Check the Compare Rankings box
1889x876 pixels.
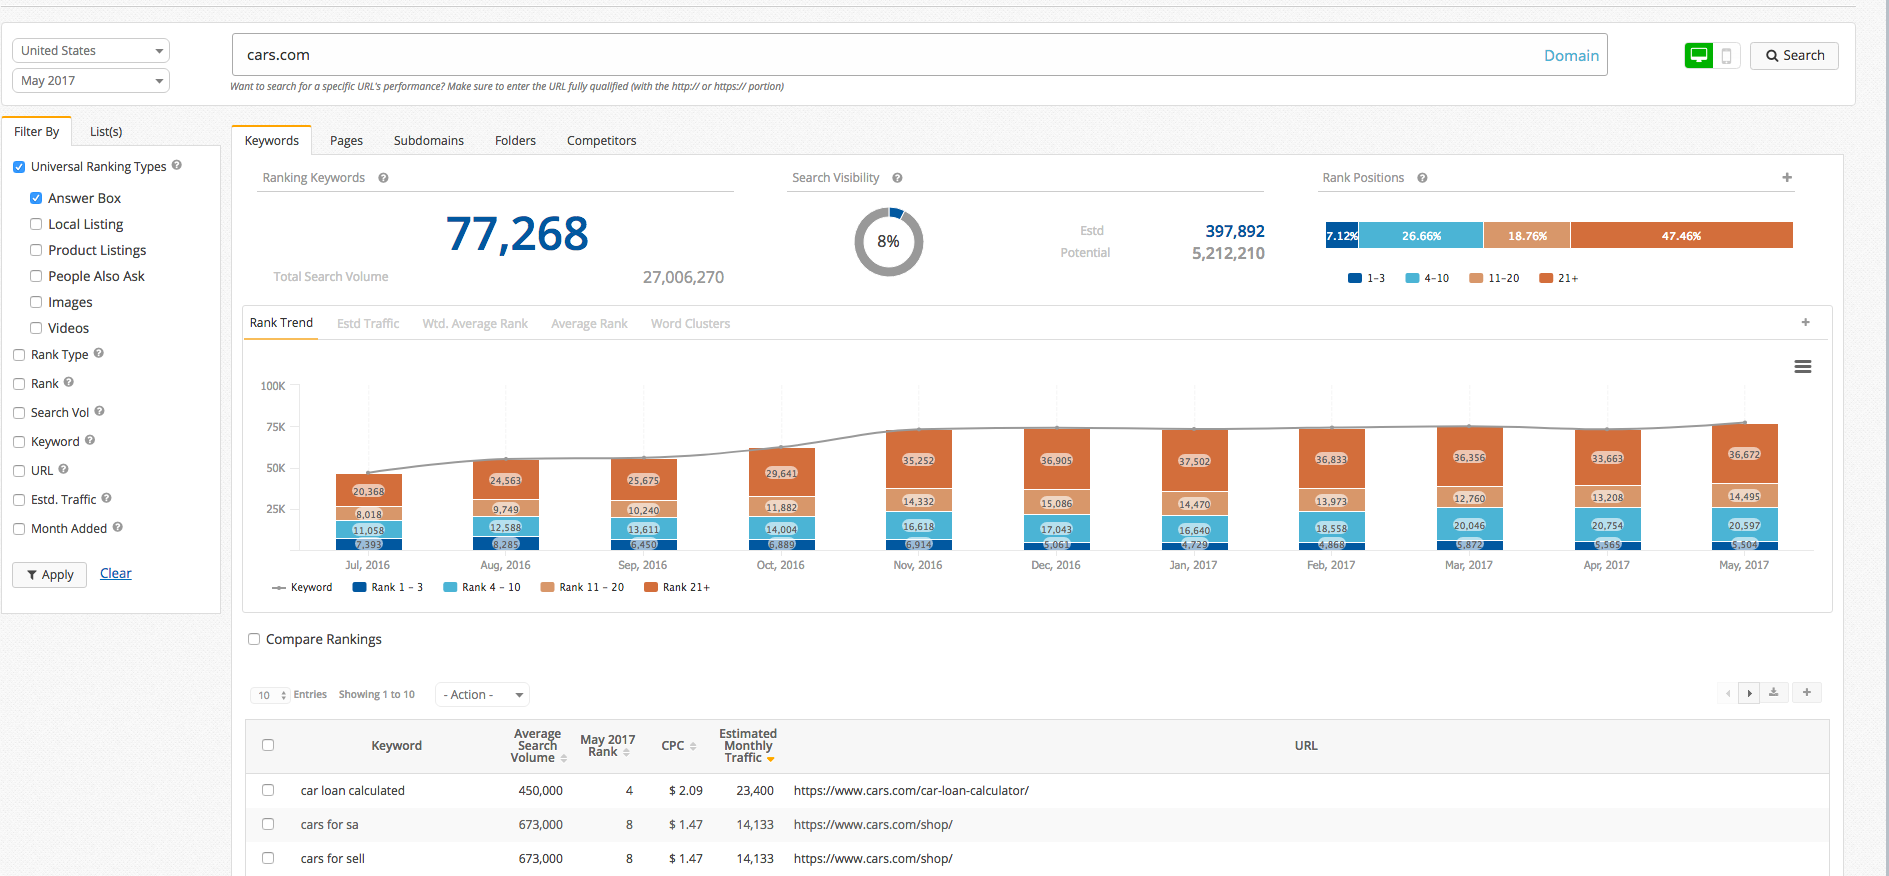(x=254, y=639)
